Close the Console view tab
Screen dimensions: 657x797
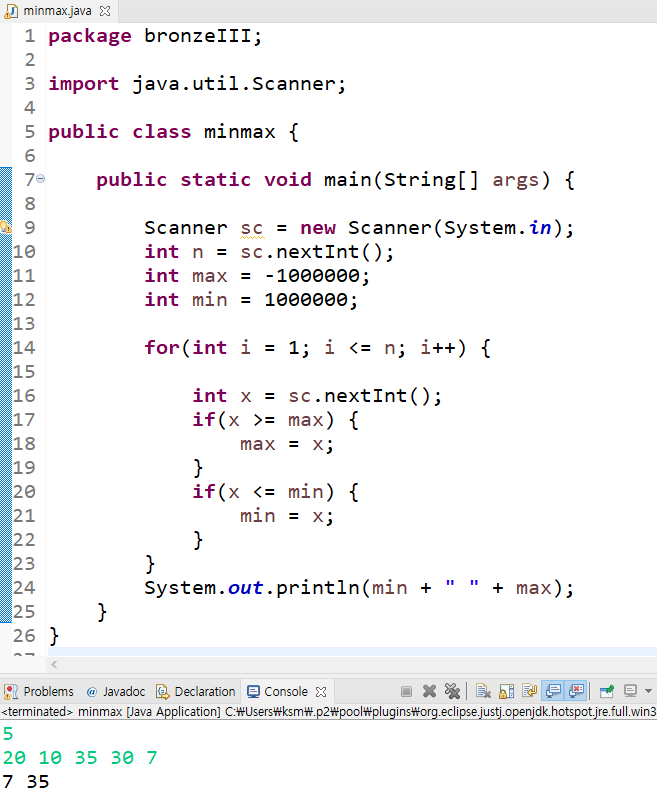point(321,692)
